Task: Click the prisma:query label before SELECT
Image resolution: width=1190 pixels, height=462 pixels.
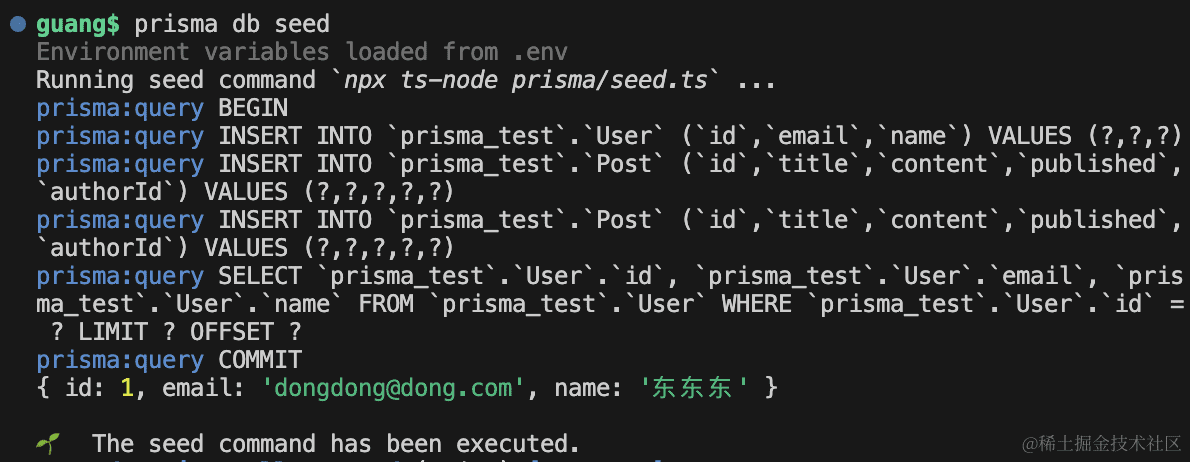Action: pos(120,276)
